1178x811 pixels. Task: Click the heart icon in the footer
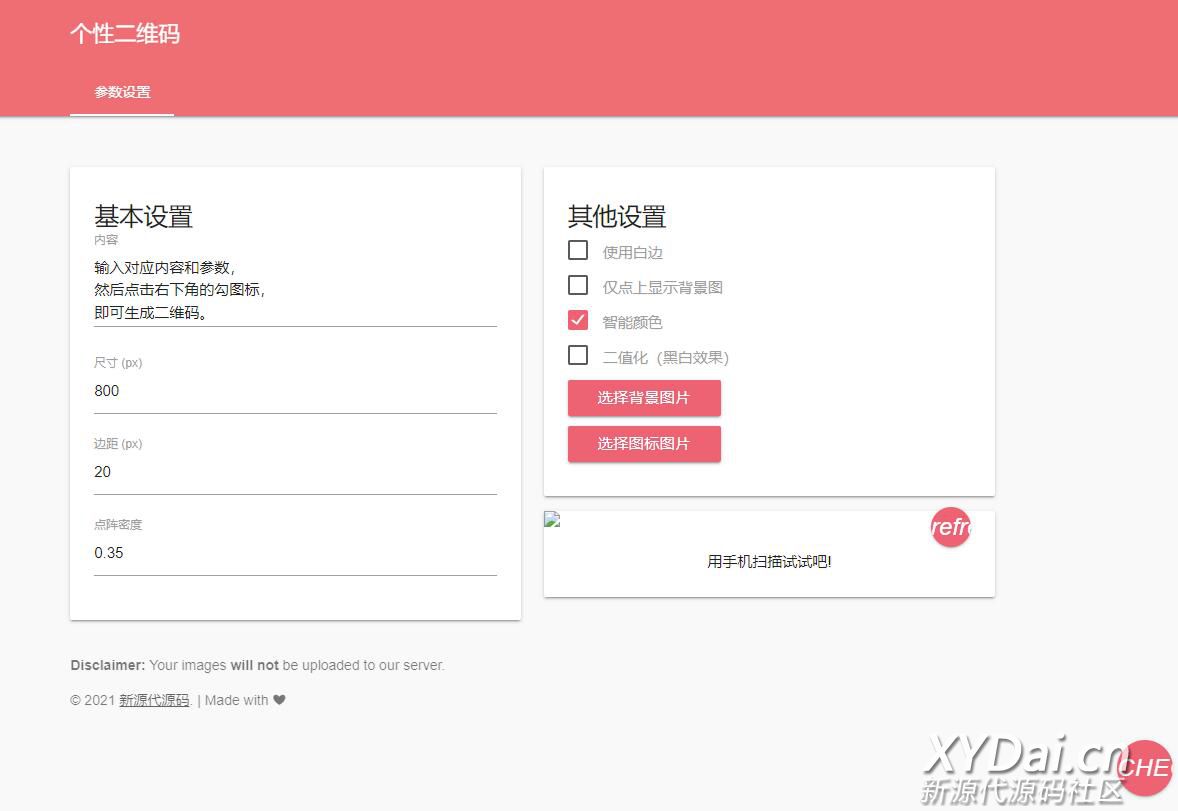279,700
